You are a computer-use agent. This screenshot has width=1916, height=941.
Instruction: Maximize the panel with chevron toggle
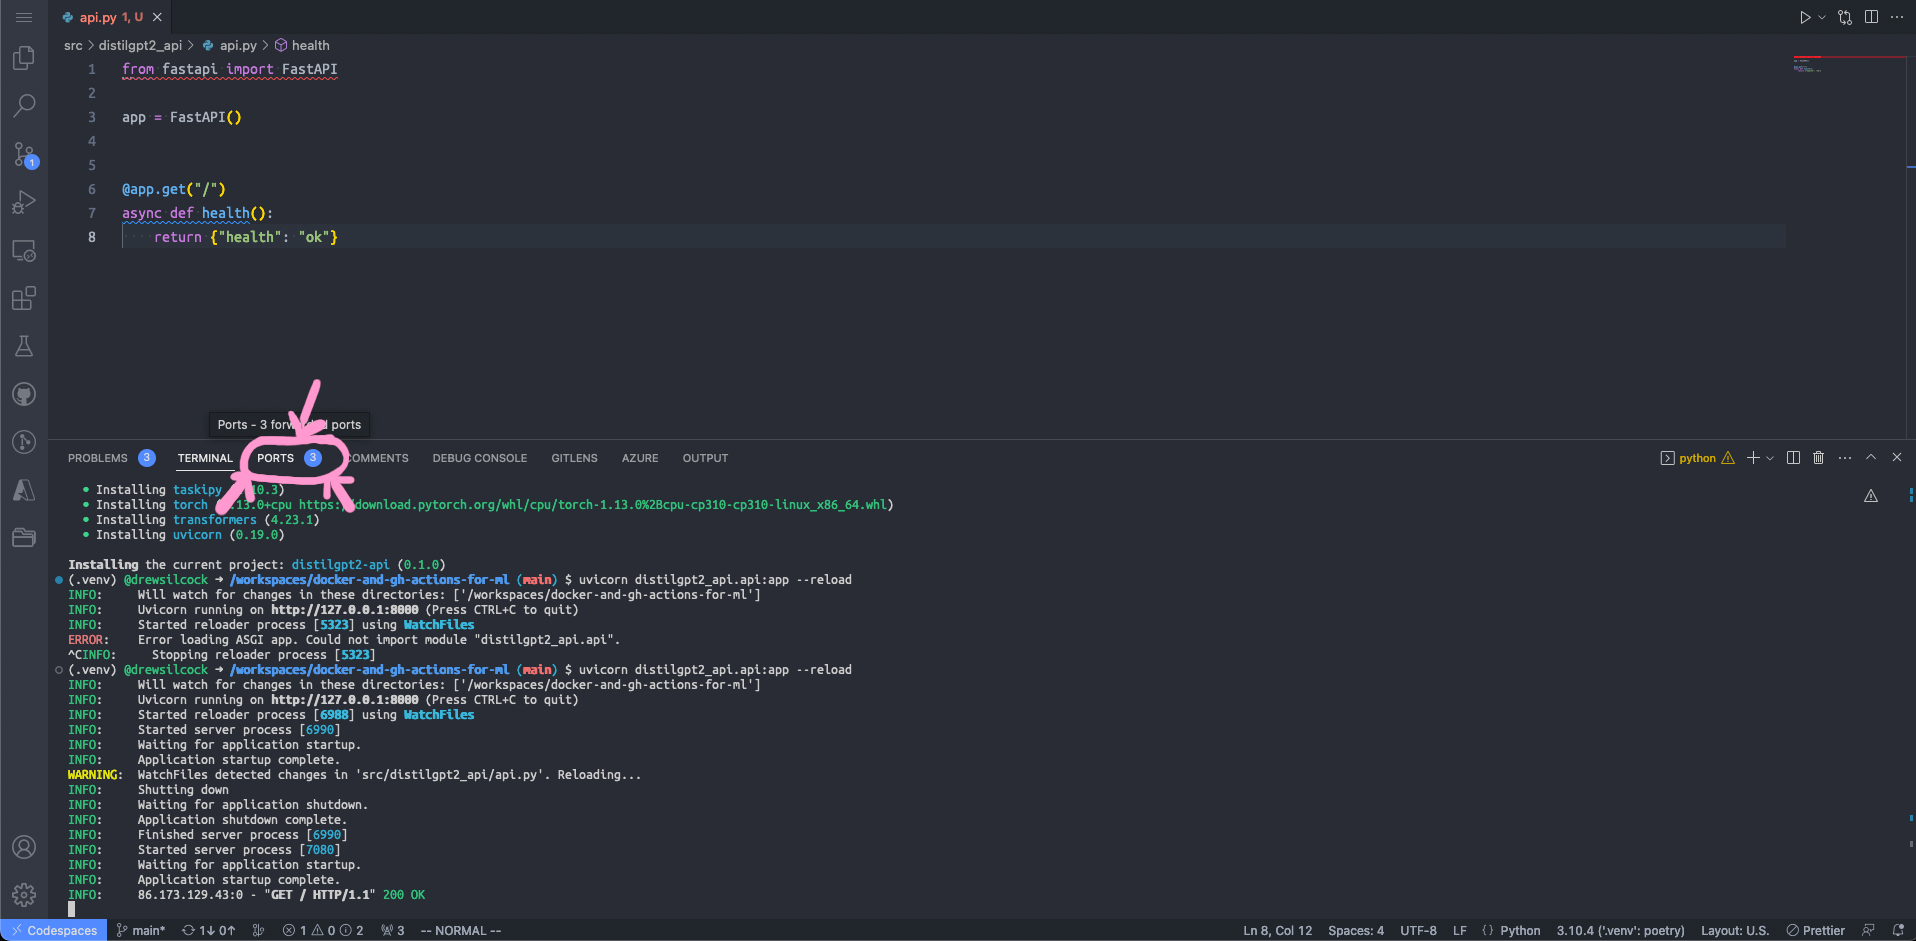coord(1871,457)
